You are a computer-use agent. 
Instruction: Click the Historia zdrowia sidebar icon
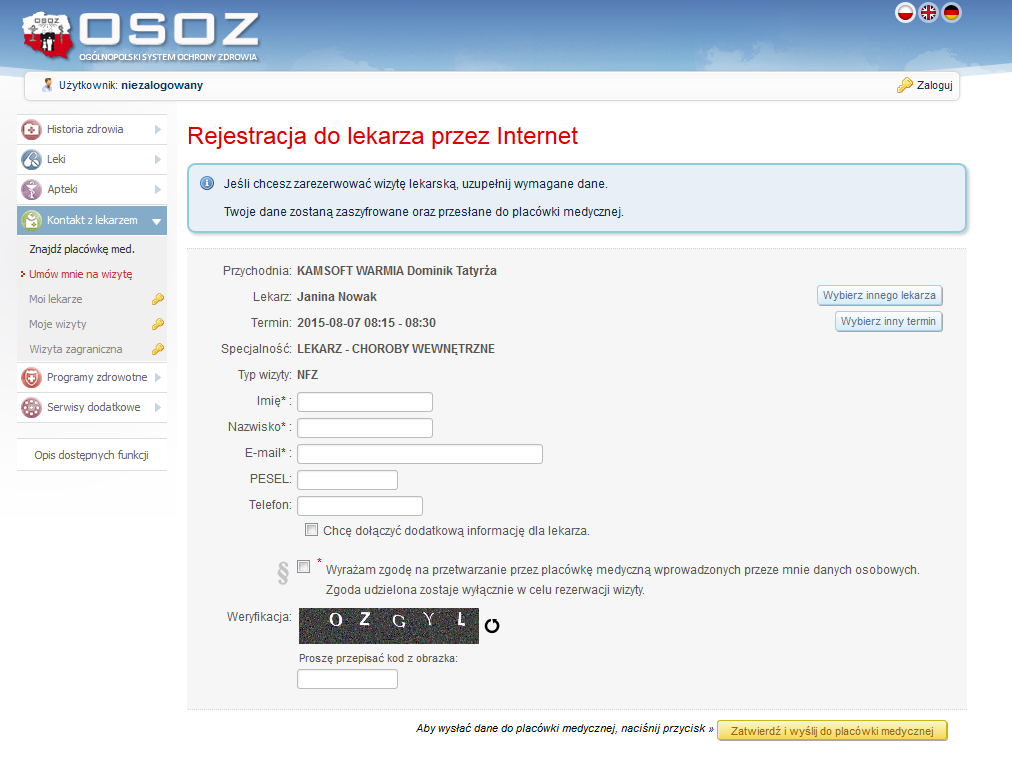[31, 130]
